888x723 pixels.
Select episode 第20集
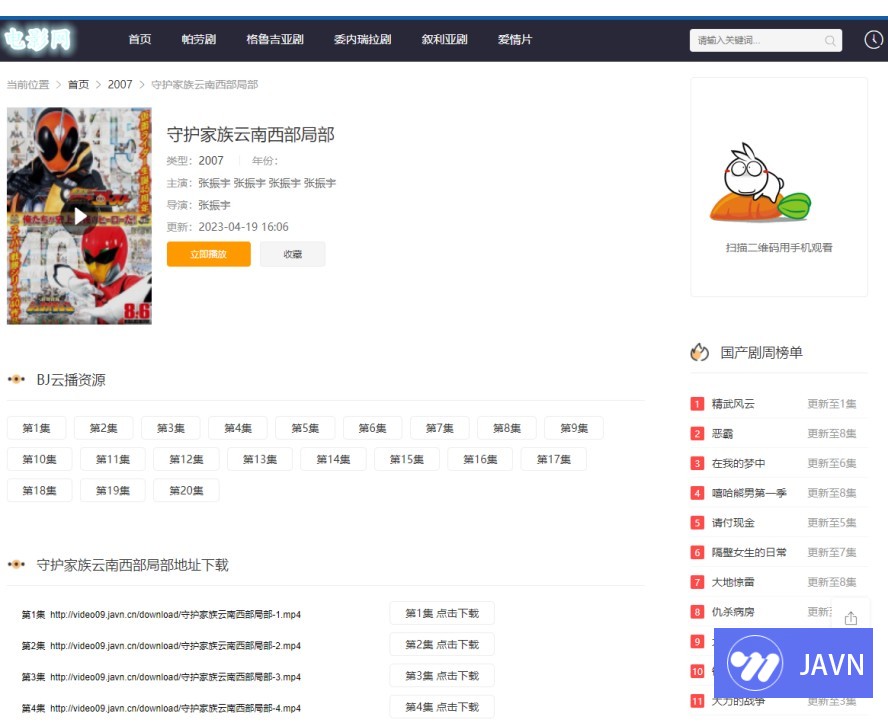click(186, 490)
